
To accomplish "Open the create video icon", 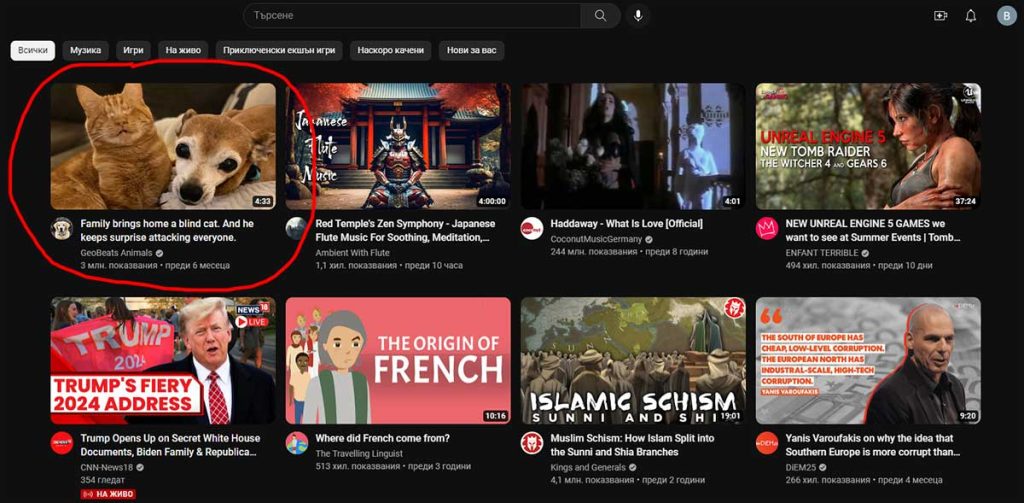I will [x=940, y=16].
